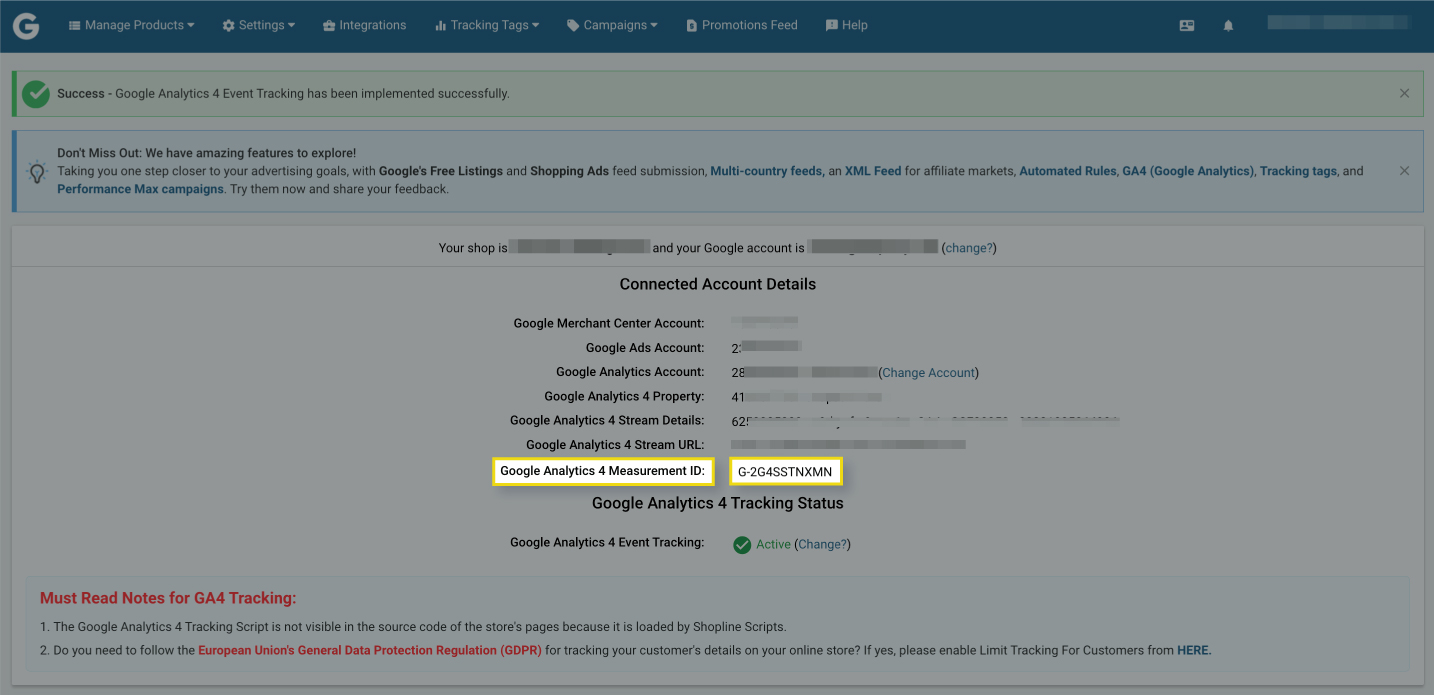The height and width of the screenshot is (695, 1434).
Task: Click the green Active status check icon
Action: (742, 545)
